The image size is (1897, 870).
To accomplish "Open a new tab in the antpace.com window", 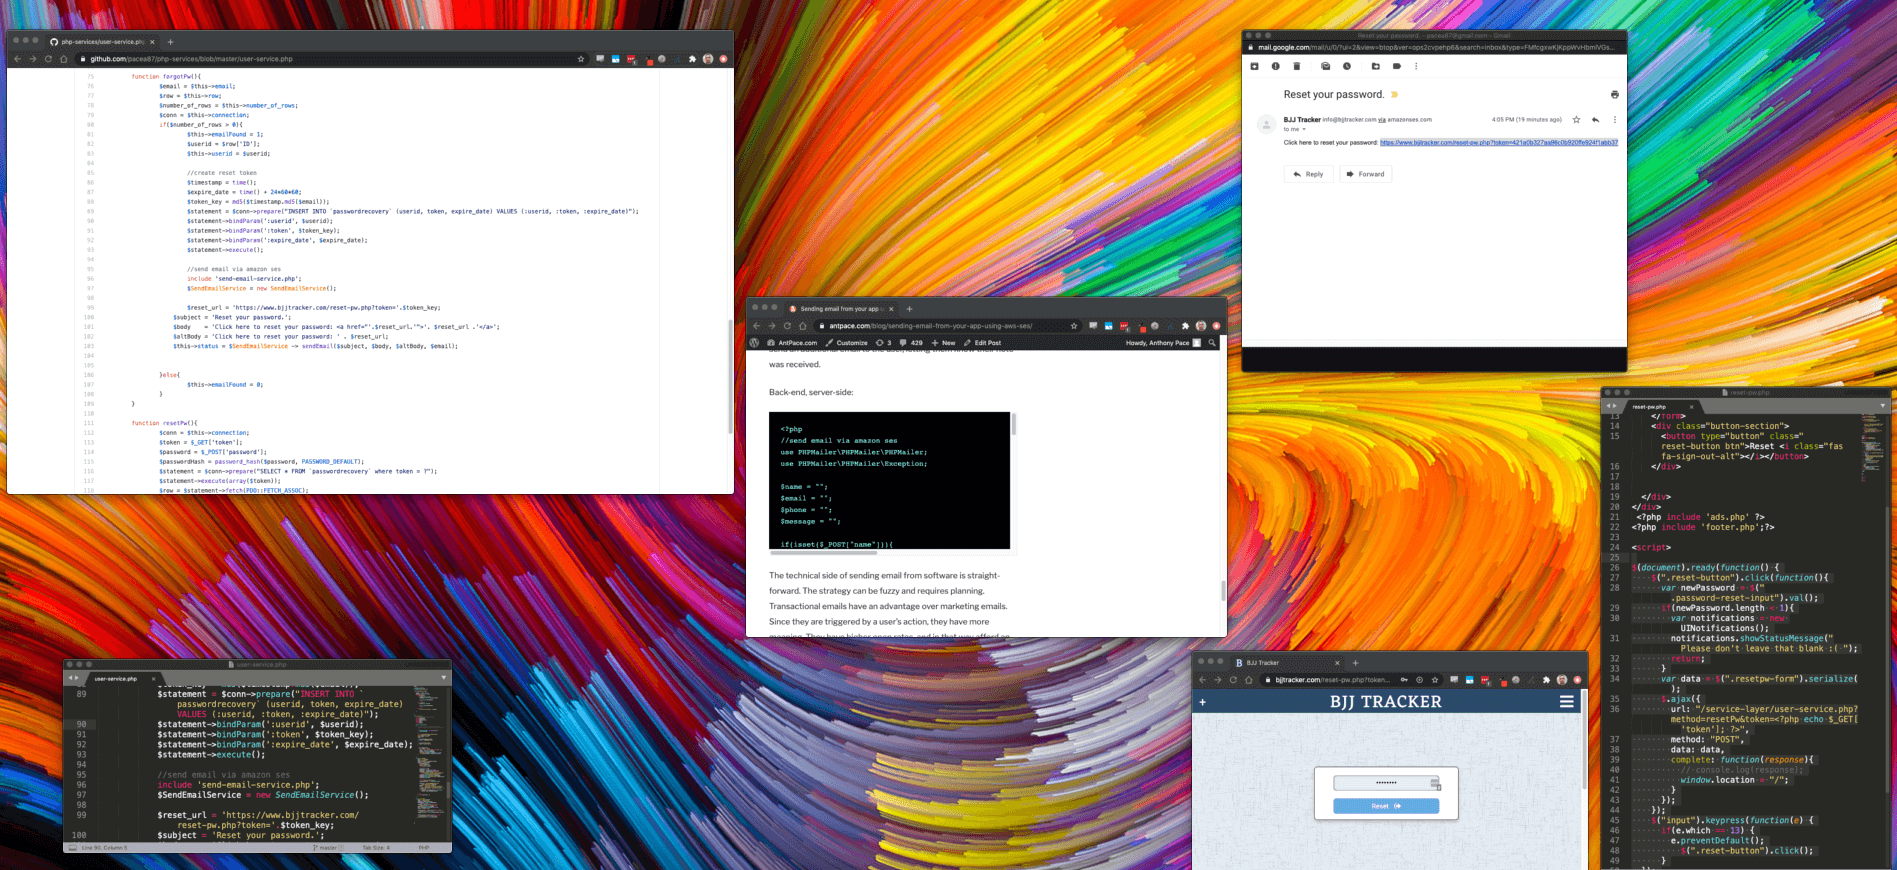I will point(909,309).
